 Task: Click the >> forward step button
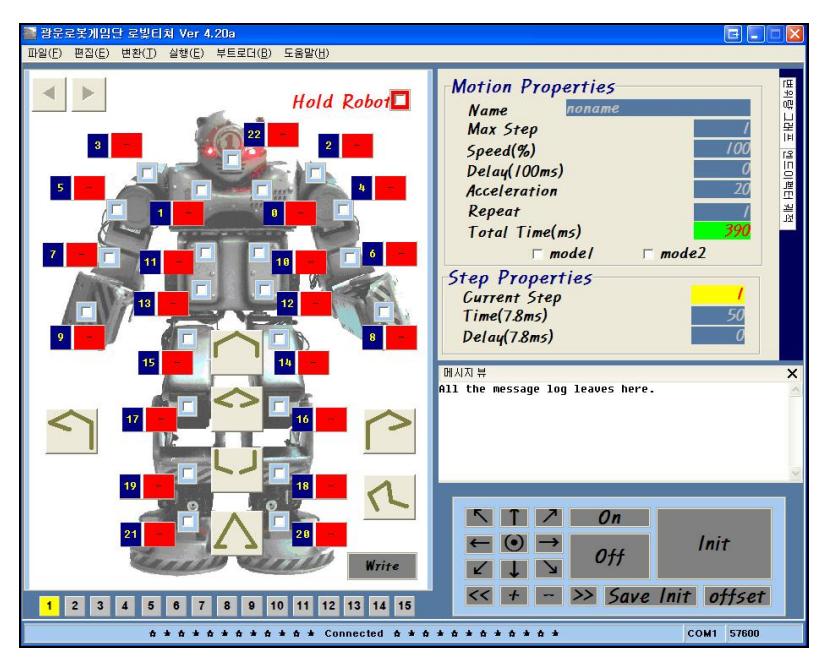(x=583, y=596)
